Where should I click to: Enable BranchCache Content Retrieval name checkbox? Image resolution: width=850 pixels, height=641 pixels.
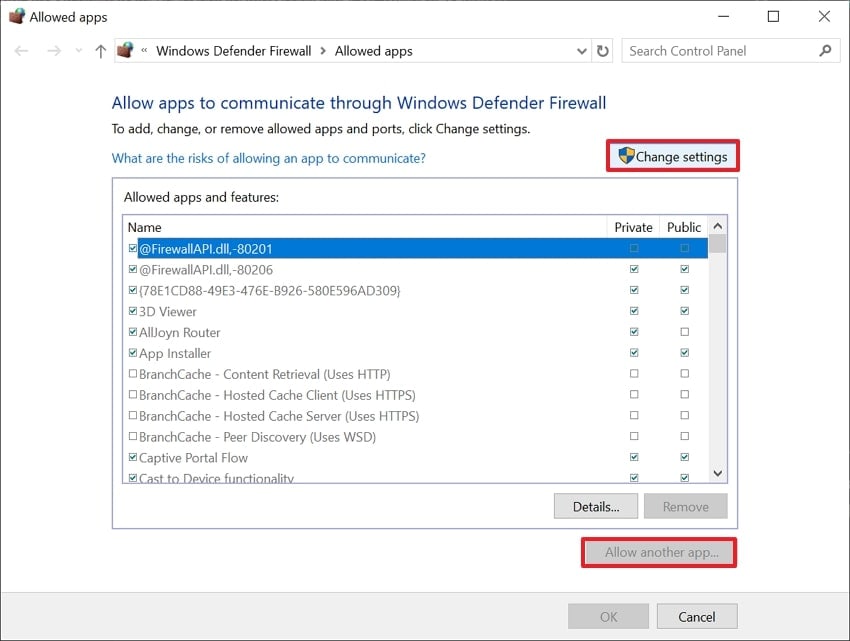(133, 374)
